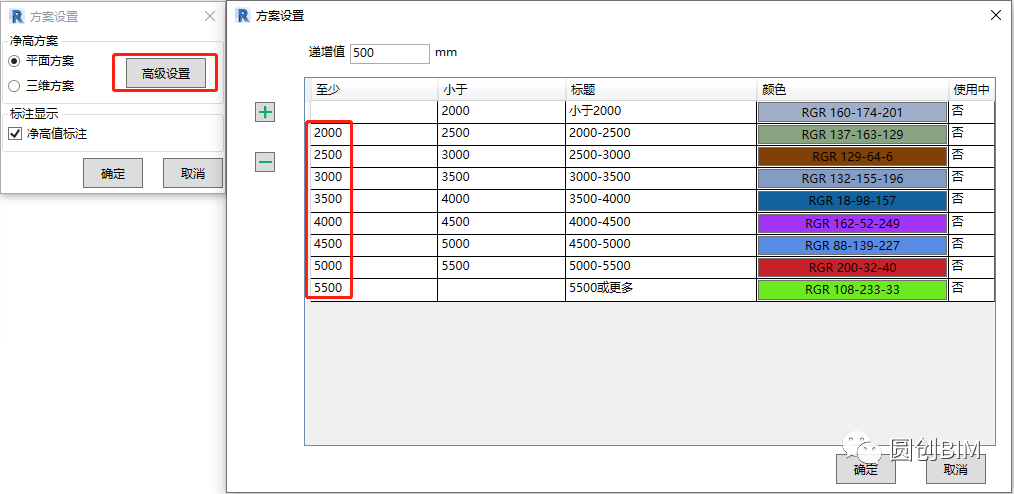Image resolution: width=1014 pixels, height=494 pixels.
Task: Click 取消 in the small dialog
Action: [x=193, y=173]
